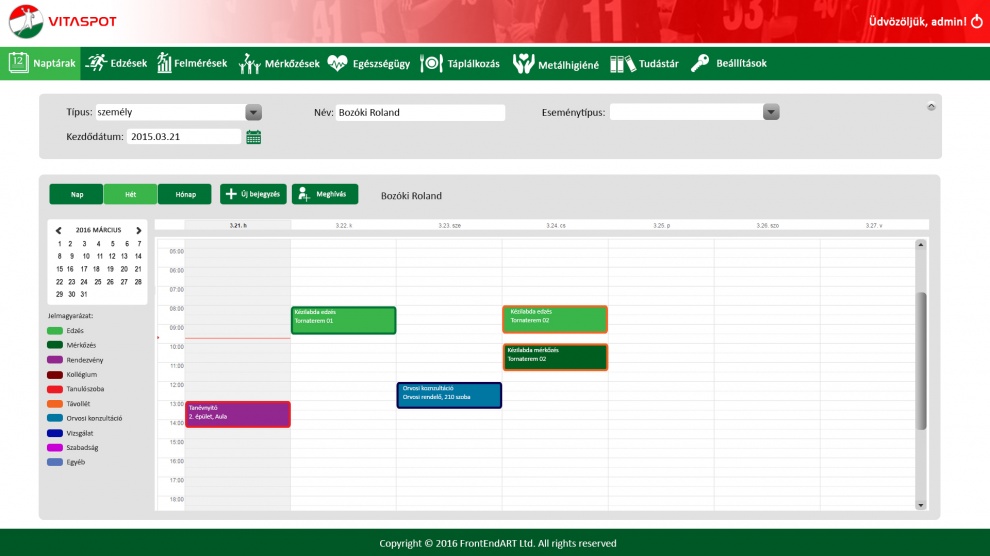Expand the Típus dropdown
The image size is (990, 556).
pyautogui.click(x=254, y=113)
